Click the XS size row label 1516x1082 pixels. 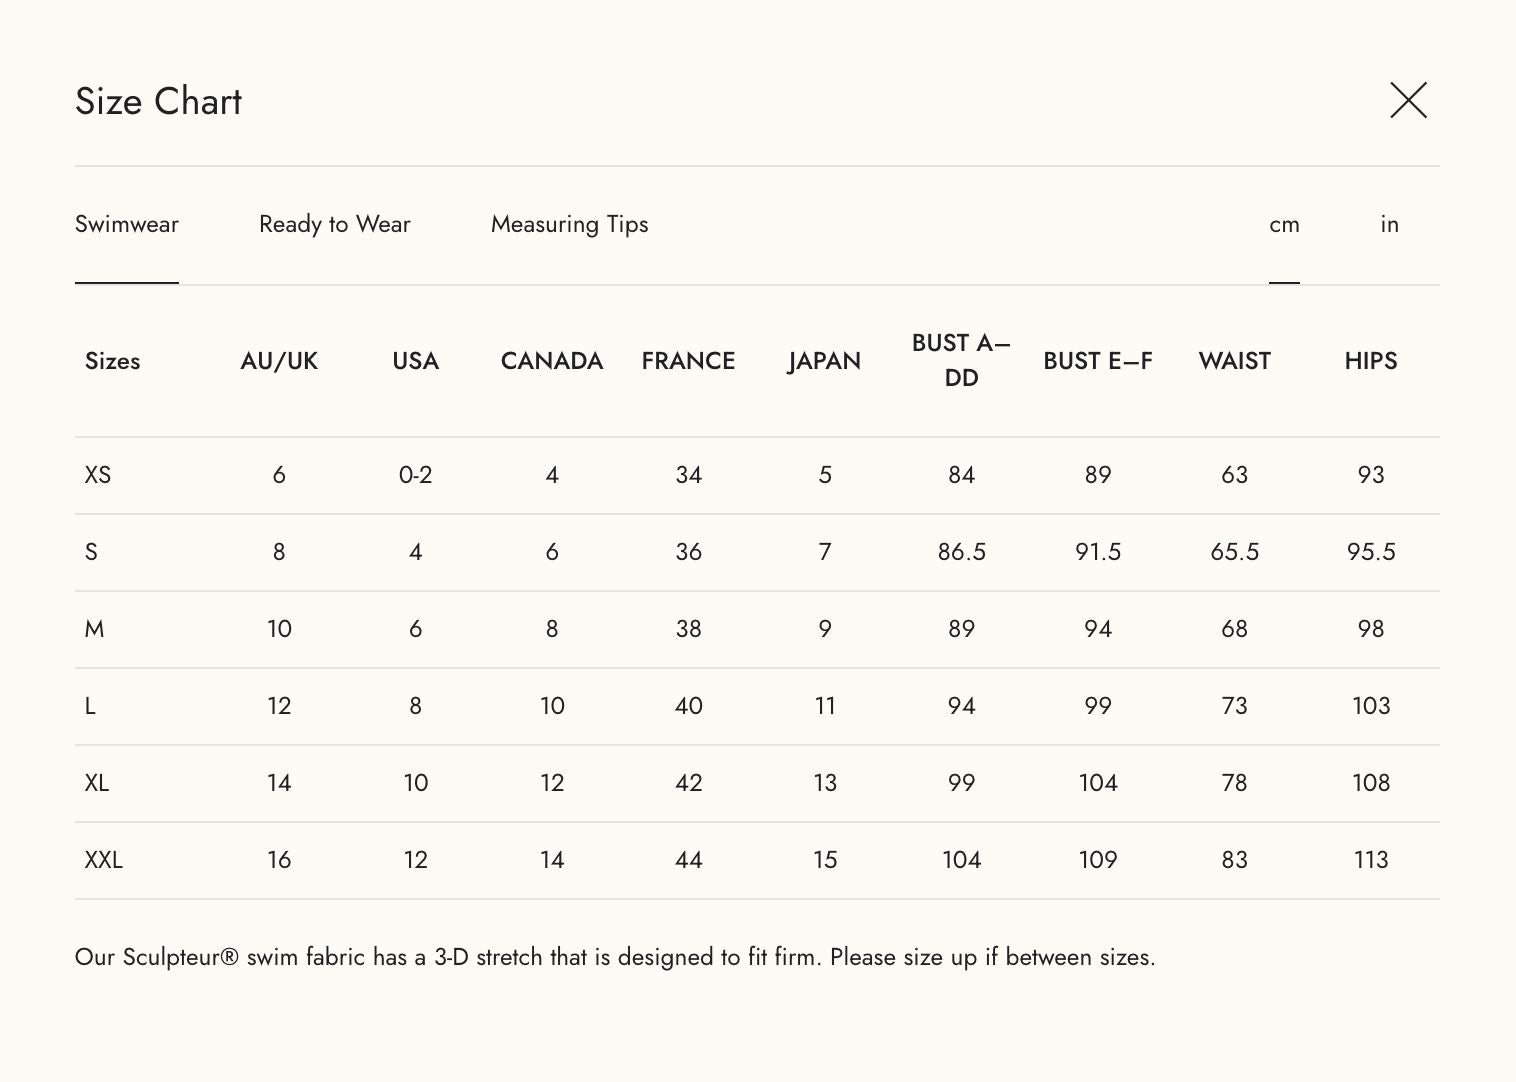pos(98,475)
